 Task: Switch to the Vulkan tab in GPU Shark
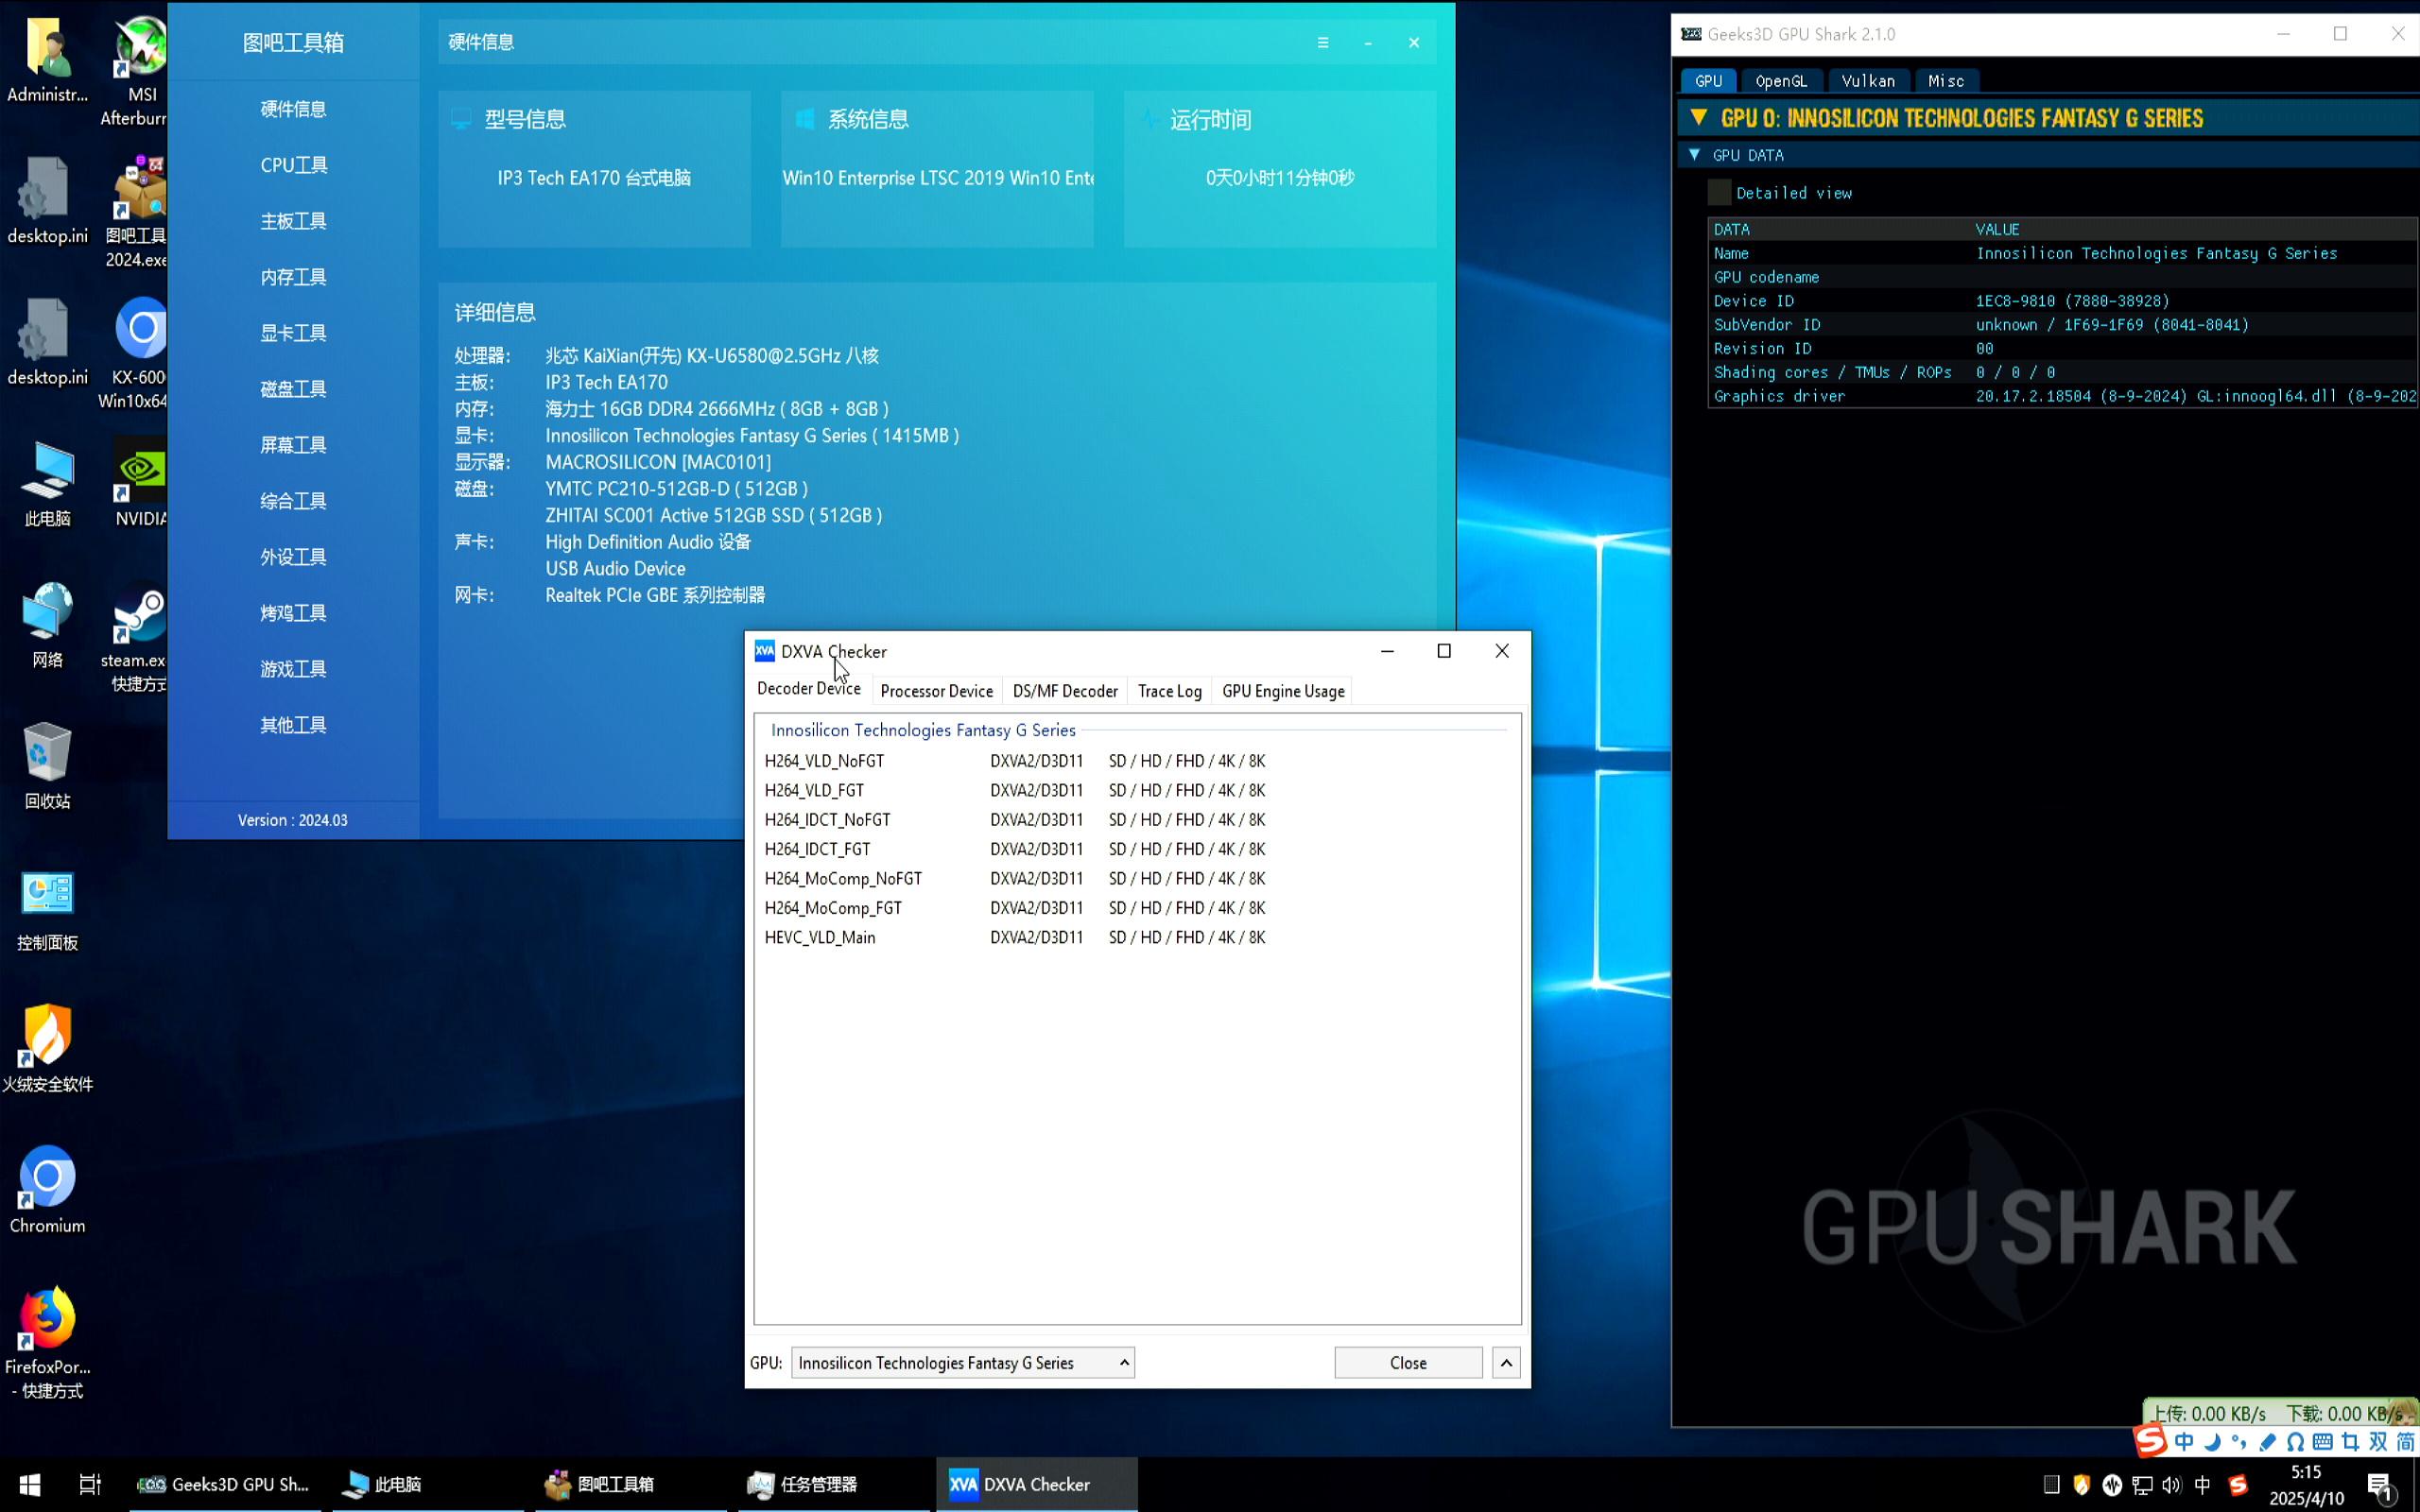(1867, 81)
